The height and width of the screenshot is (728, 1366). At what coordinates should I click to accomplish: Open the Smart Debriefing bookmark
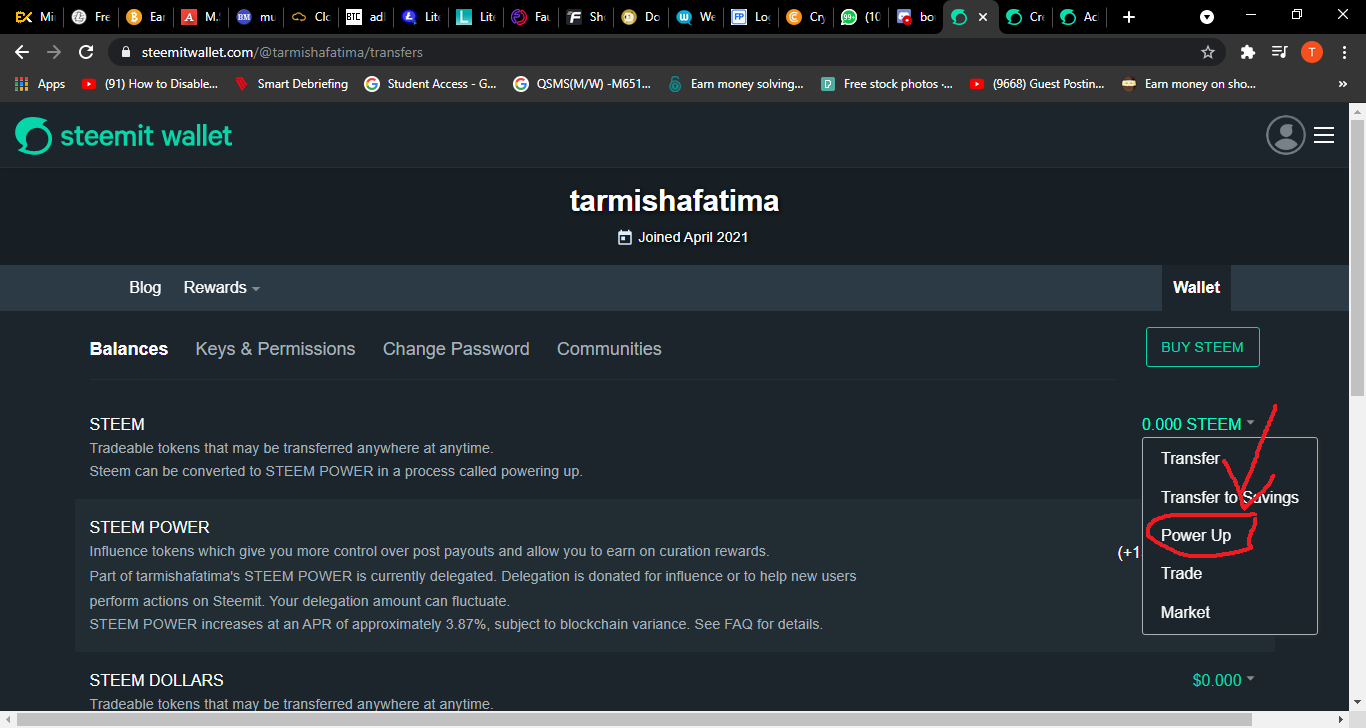[291, 84]
